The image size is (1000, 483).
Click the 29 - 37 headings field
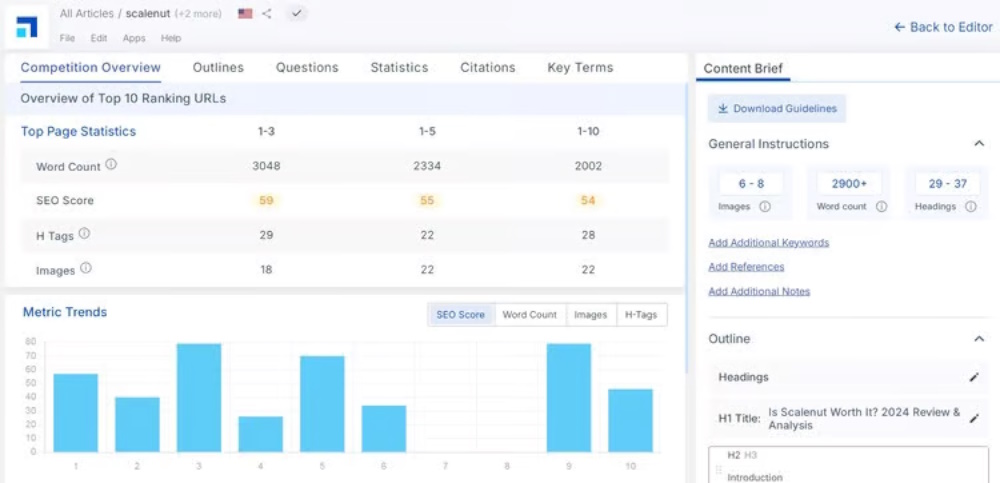[947, 184]
